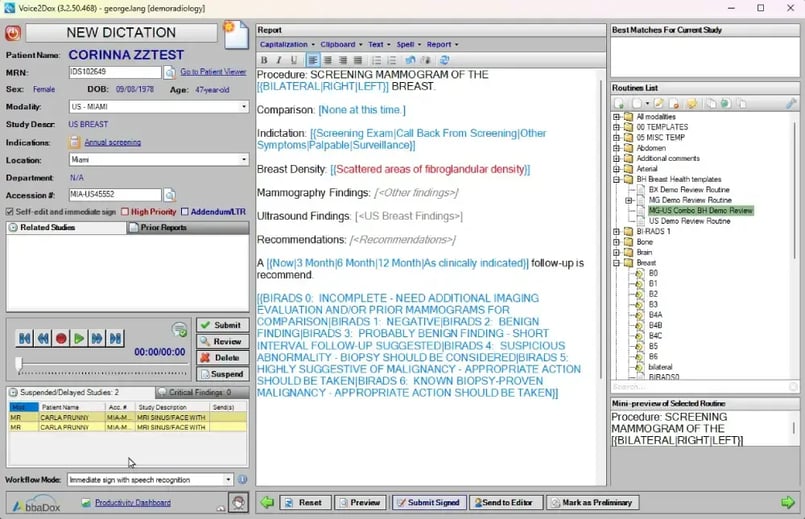The width and height of the screenshot is (805, 519).
Task: Center align report text
Action: tap(328, 60)
